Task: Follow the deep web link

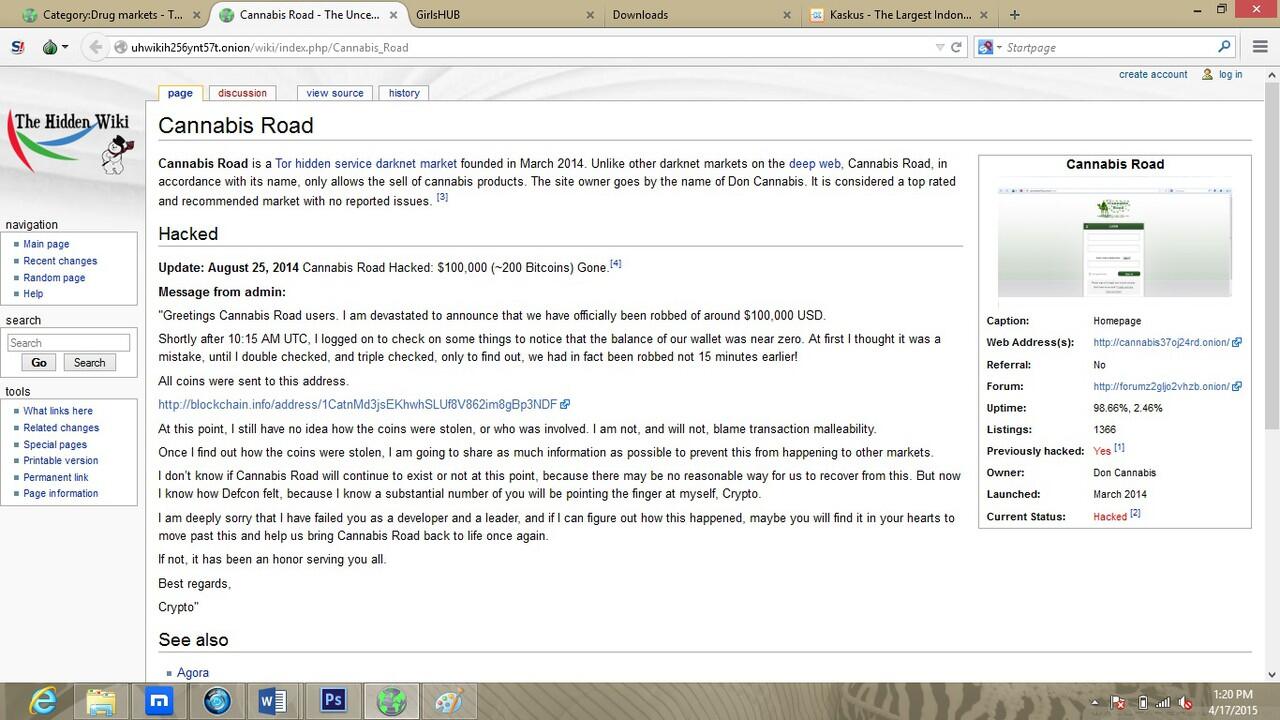Action: tap(814, 164)
